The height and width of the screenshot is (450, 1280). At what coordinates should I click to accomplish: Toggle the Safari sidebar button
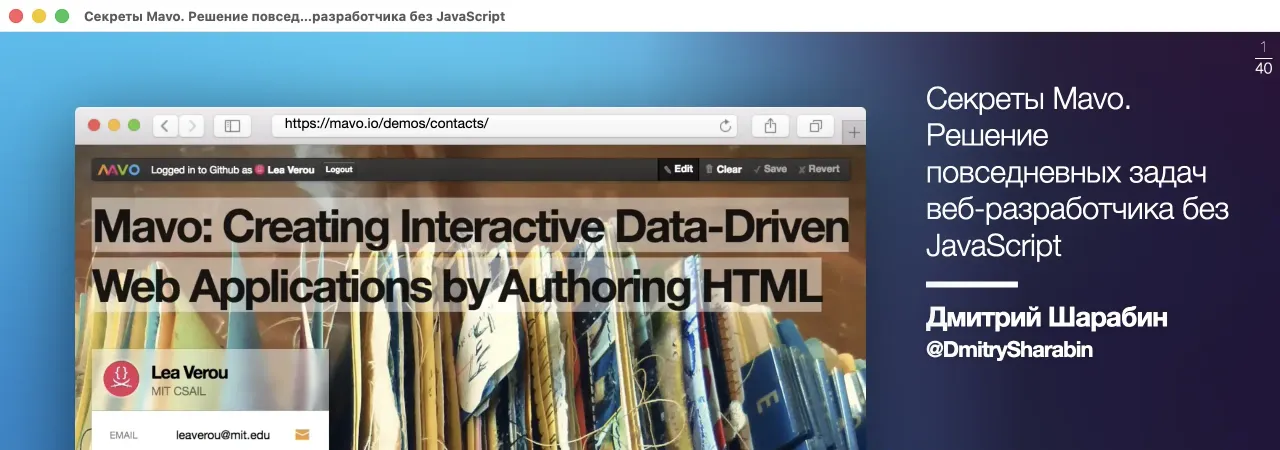click(x=232, y=126)
